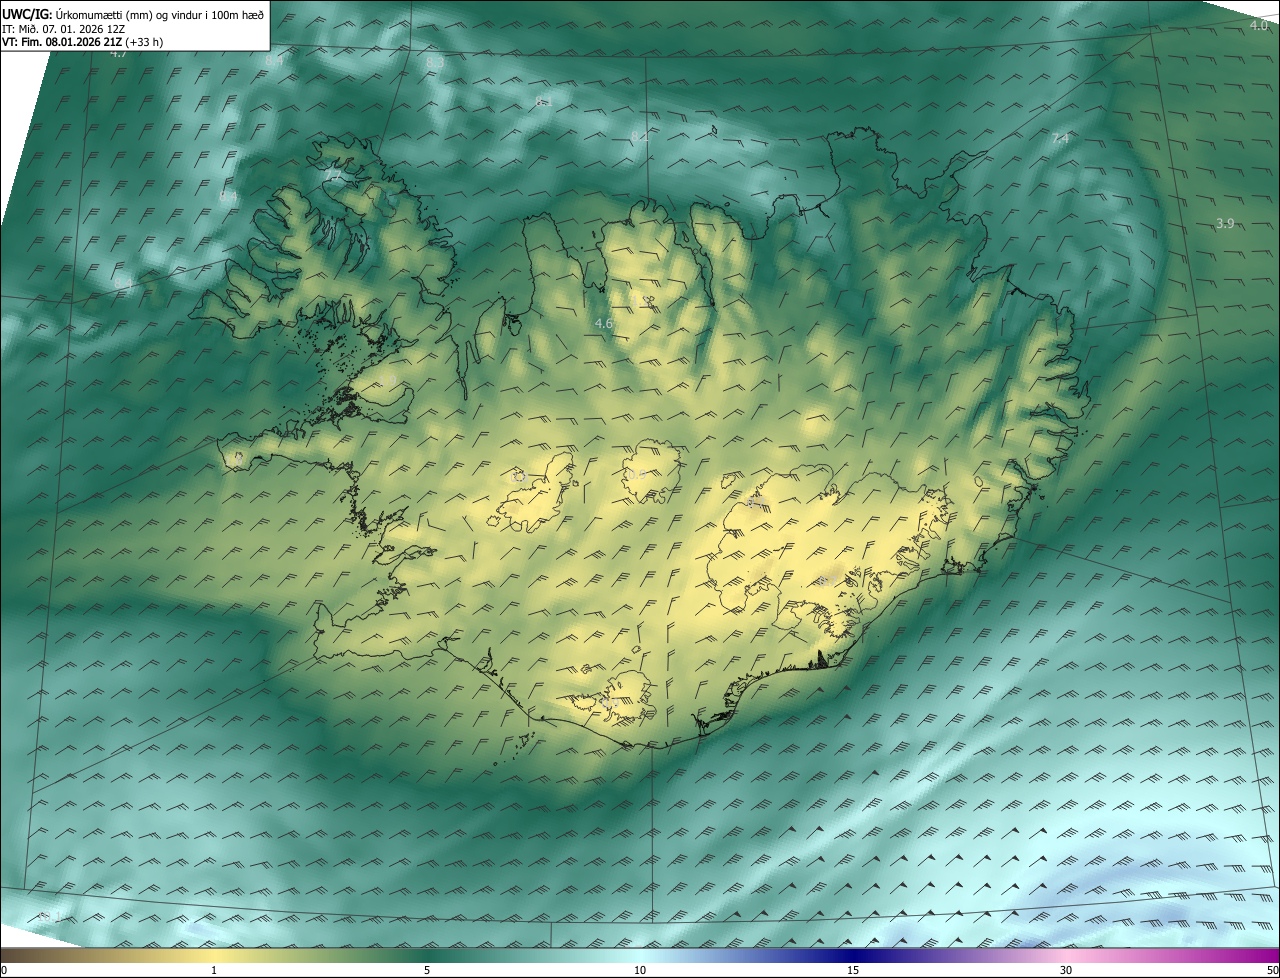Click the '1' tick on the color scale
This screenshot has height=978, width=1280.
pos(214,970)
